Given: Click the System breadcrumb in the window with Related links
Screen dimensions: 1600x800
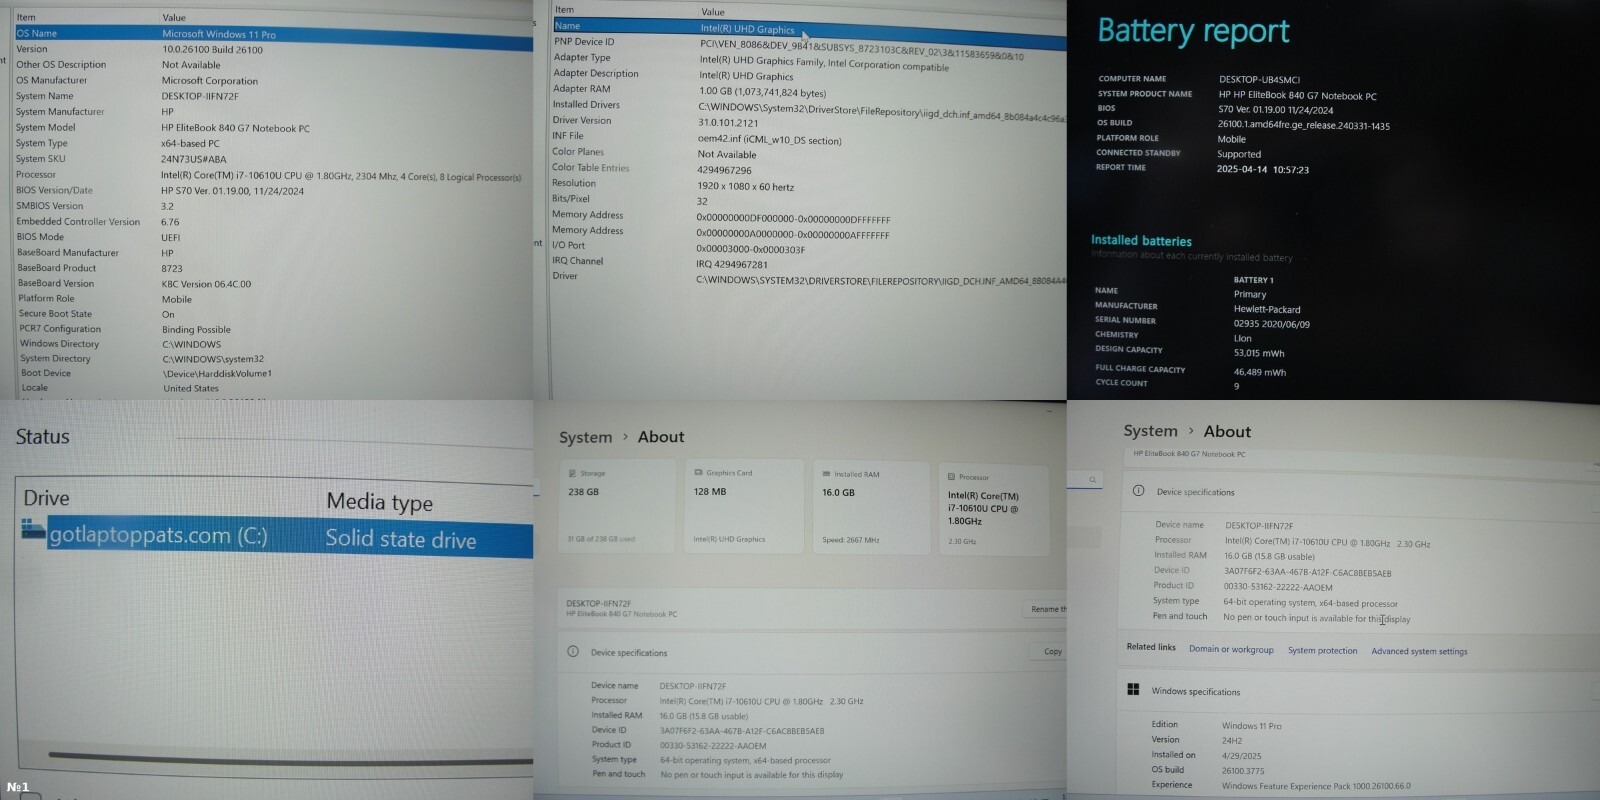Looking at the screenshot, I should pyautogui.click(x=1150, y=431).
